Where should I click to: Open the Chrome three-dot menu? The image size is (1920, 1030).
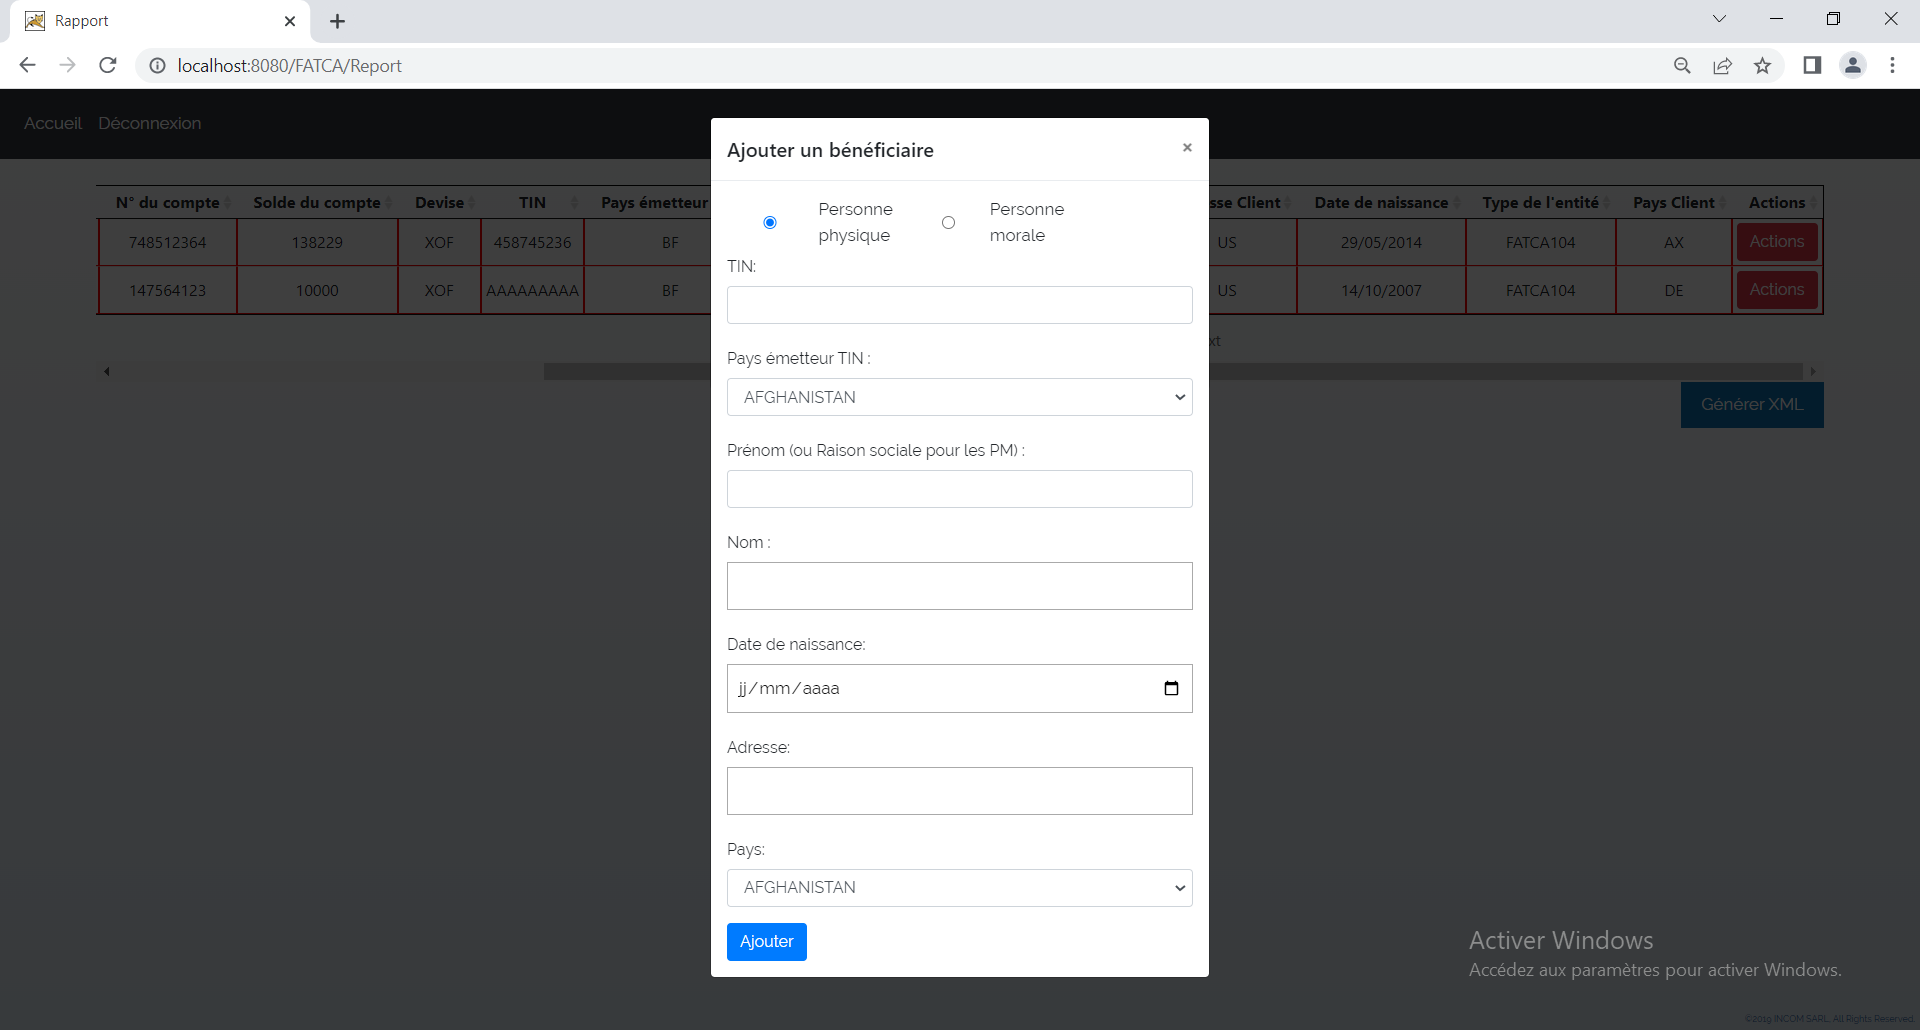coord(1892,65)
